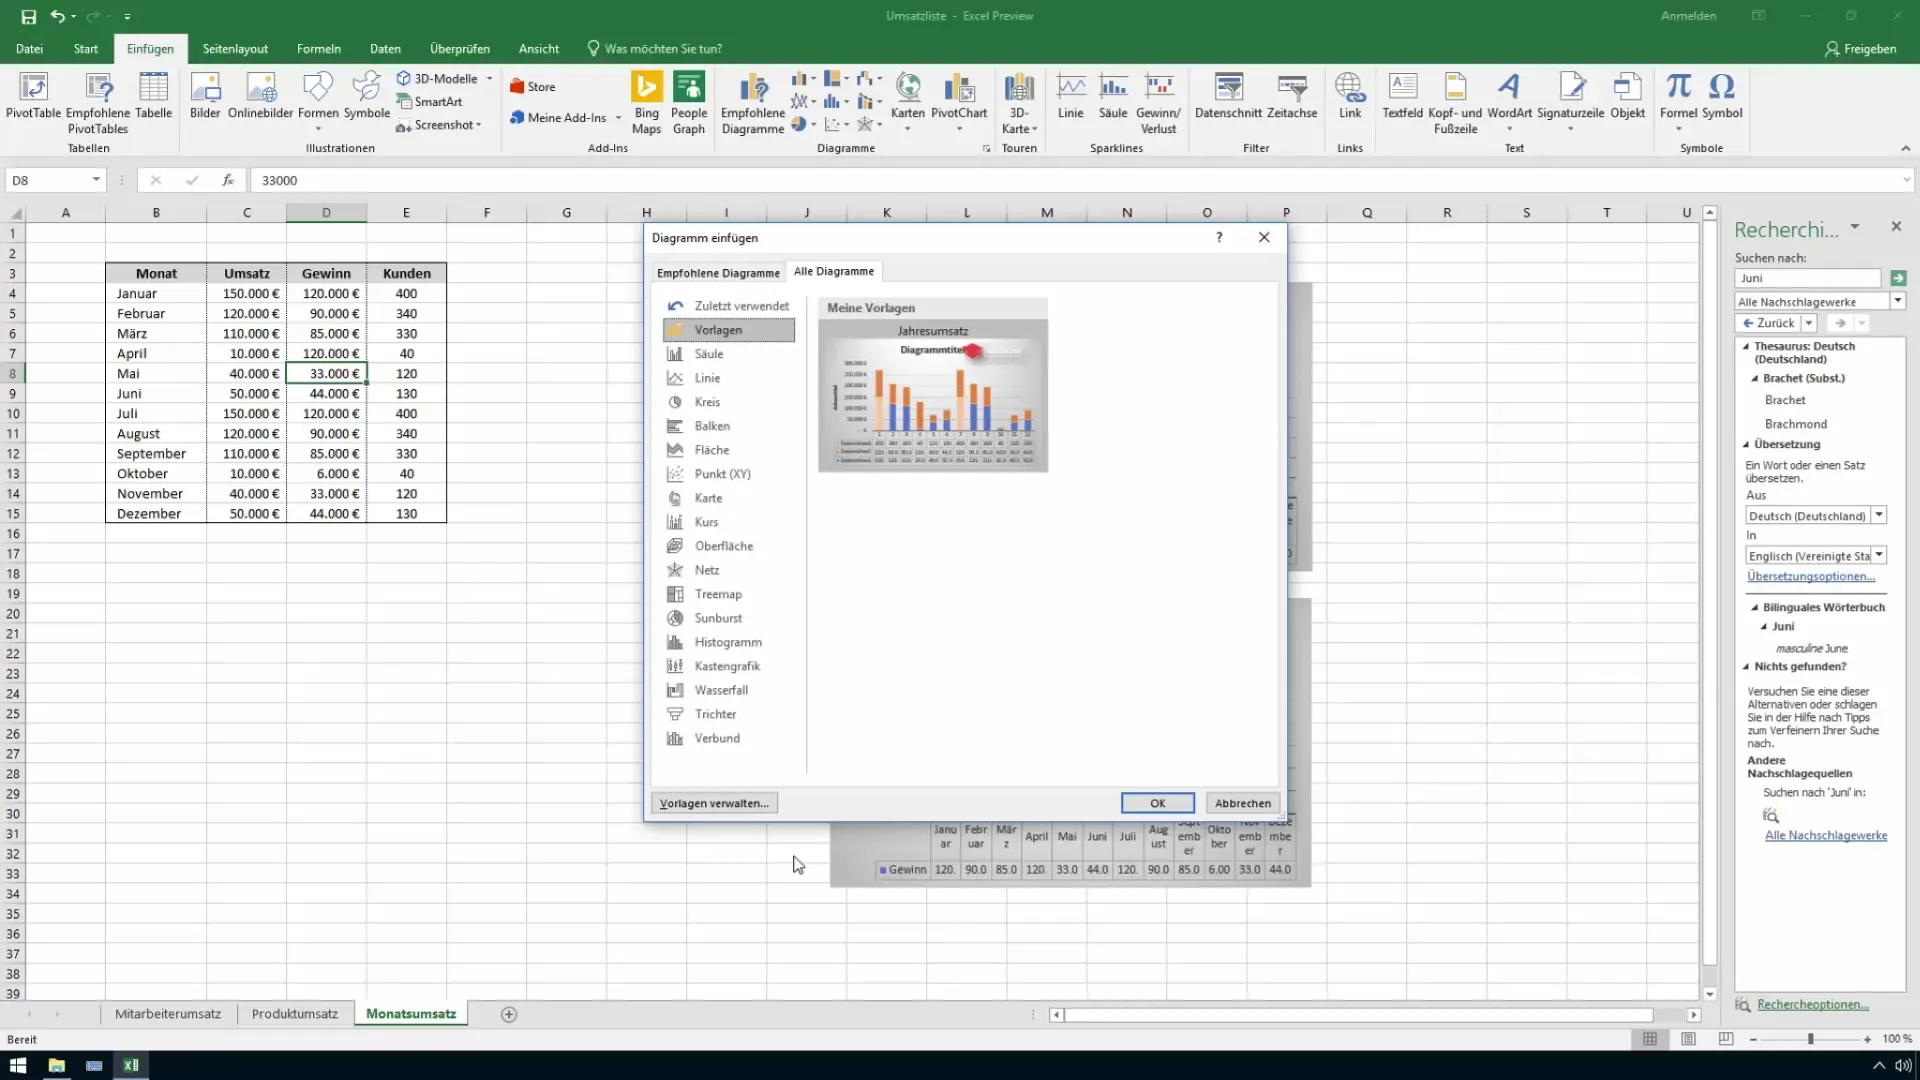Viewport: 1920px width, 1080px height.
Task: Open the 3D-Modelle dropdown
Action: click(x=490, y=78)
